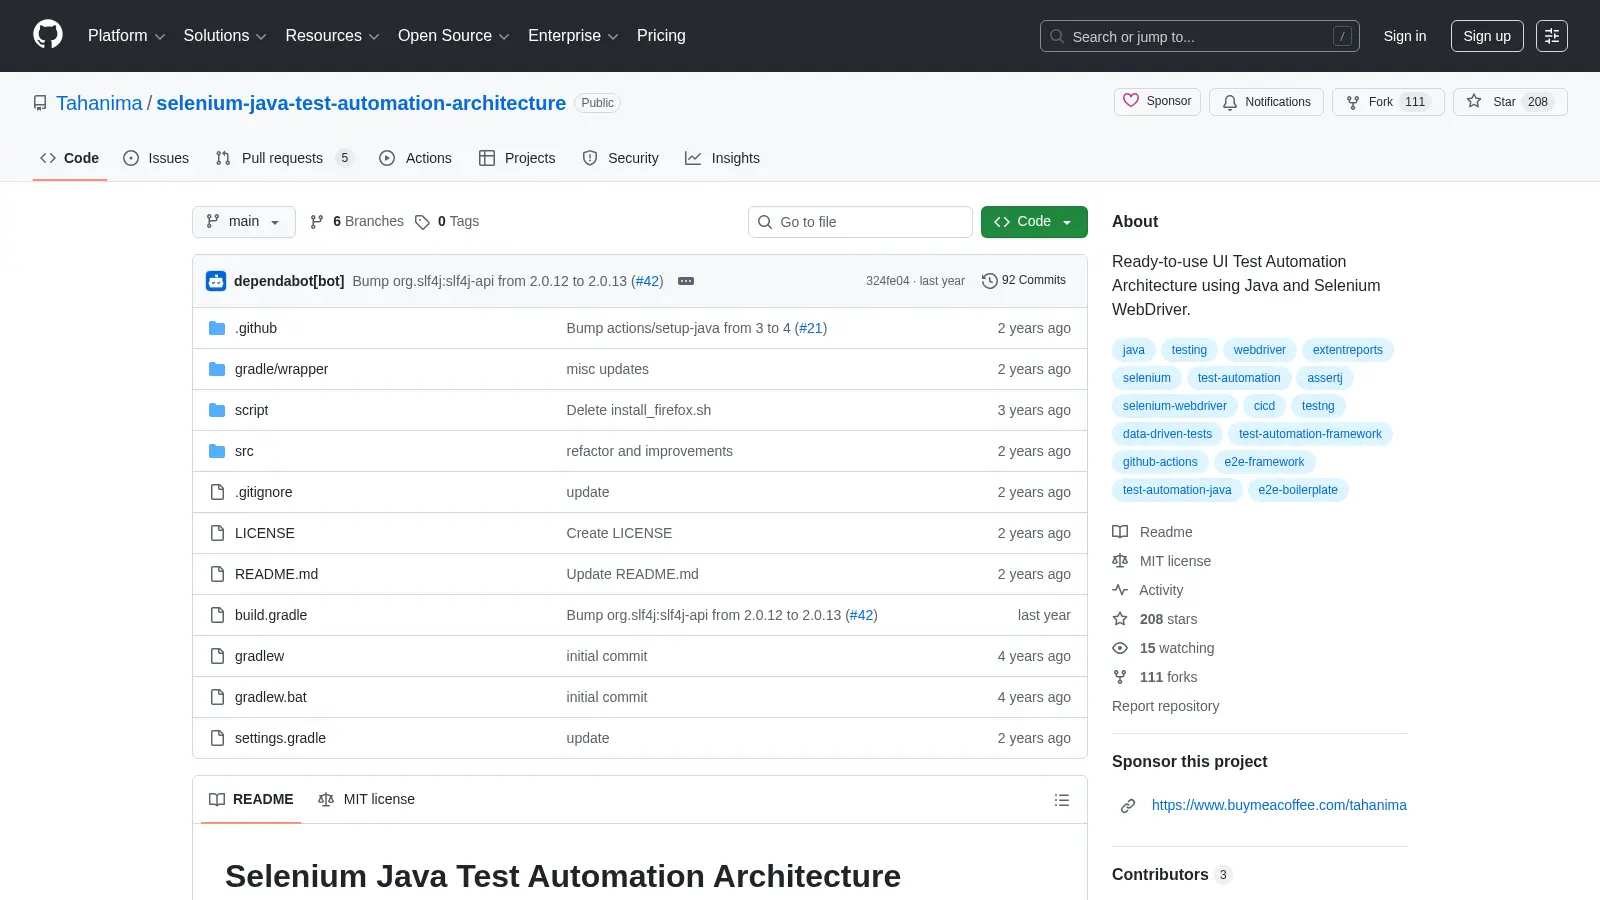Open the top-right header menu icon
This screenshot has height=900, width=1600.
click(1552, 36)
